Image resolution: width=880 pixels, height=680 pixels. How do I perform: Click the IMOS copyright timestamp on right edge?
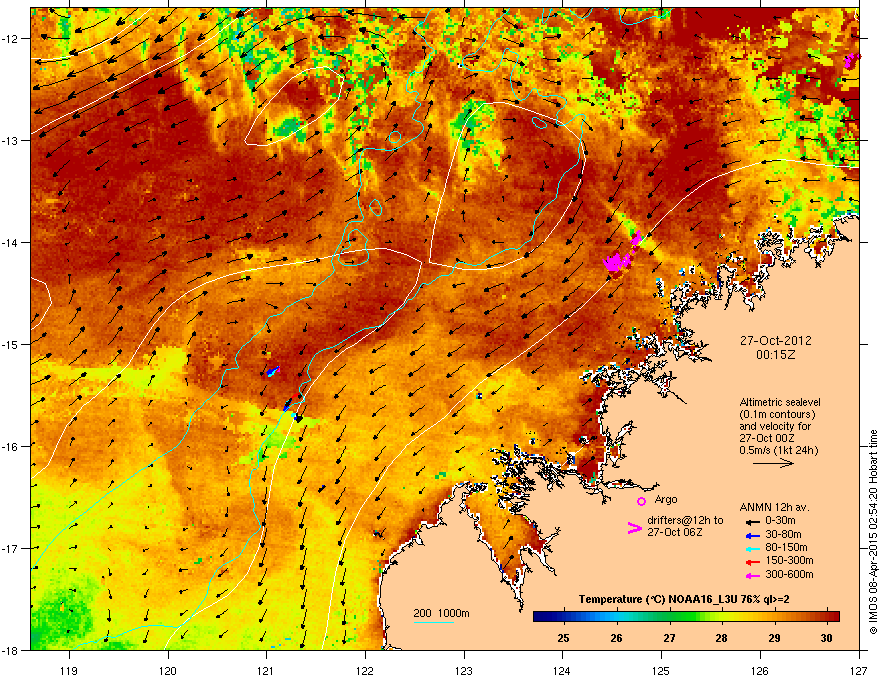(873, 532)
